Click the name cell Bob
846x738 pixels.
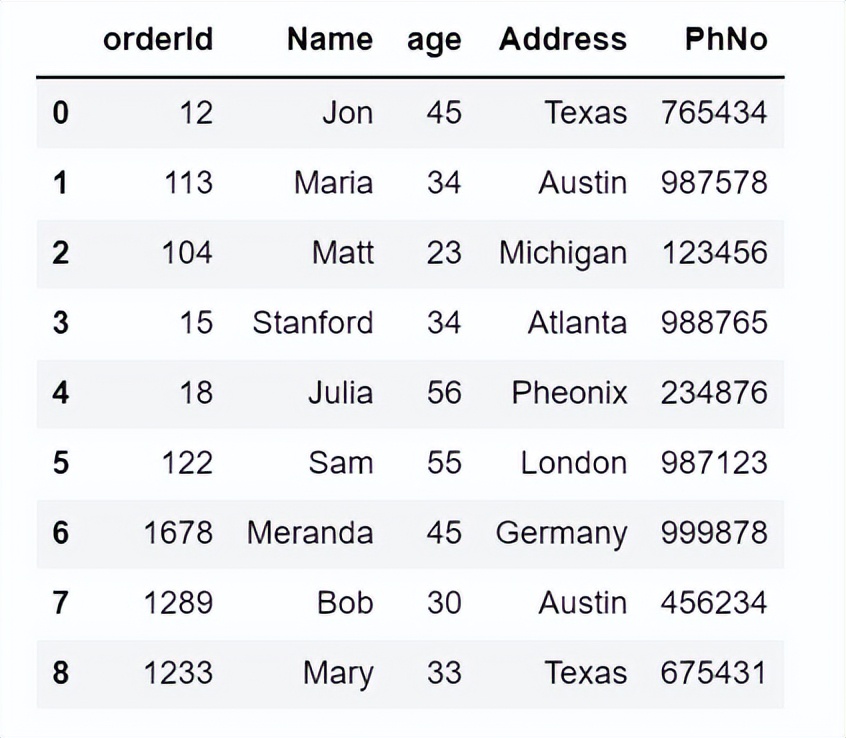(x=345, y=603)
